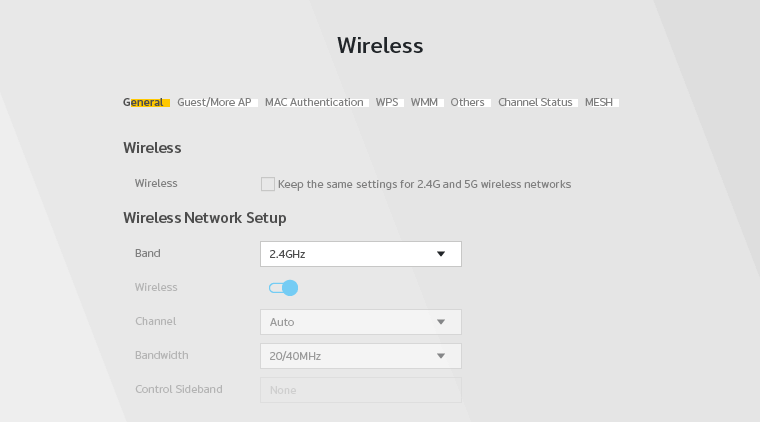760x422 pixels.
Task: Expand the Channel dropdown set to Auto
Action: 360,322
